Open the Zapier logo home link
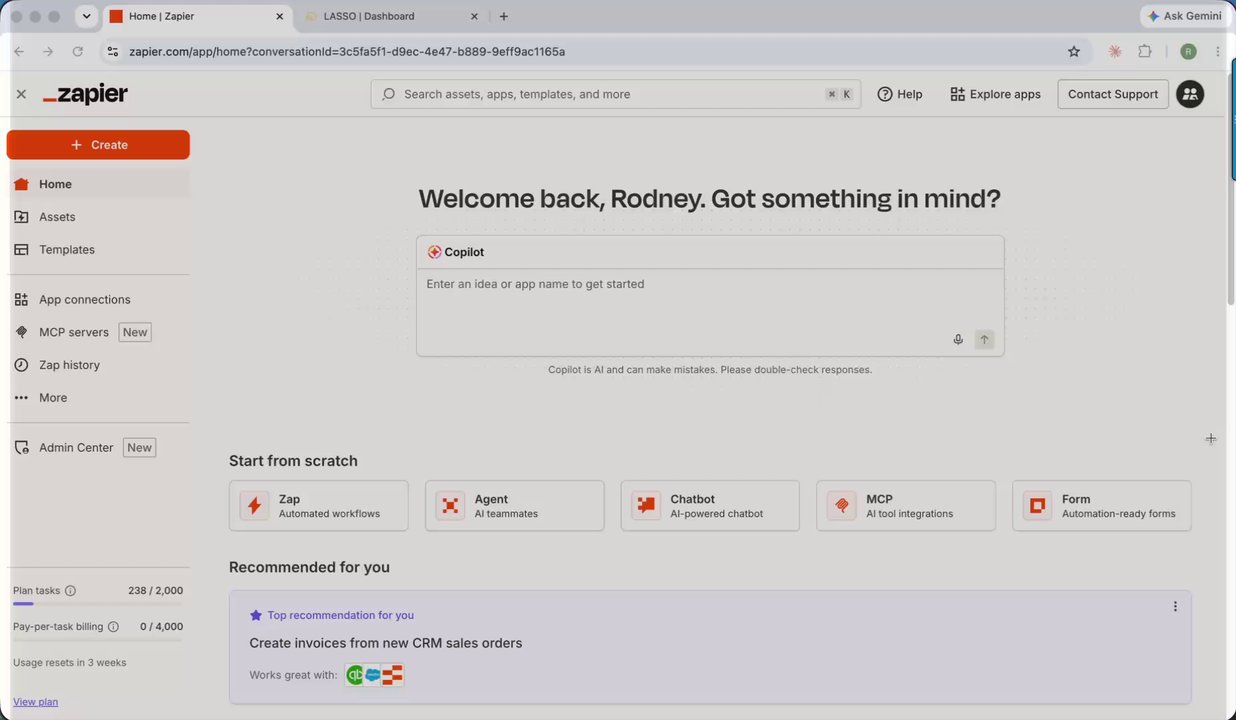This screenshot has width=1236, height=720. pos(85,94)
